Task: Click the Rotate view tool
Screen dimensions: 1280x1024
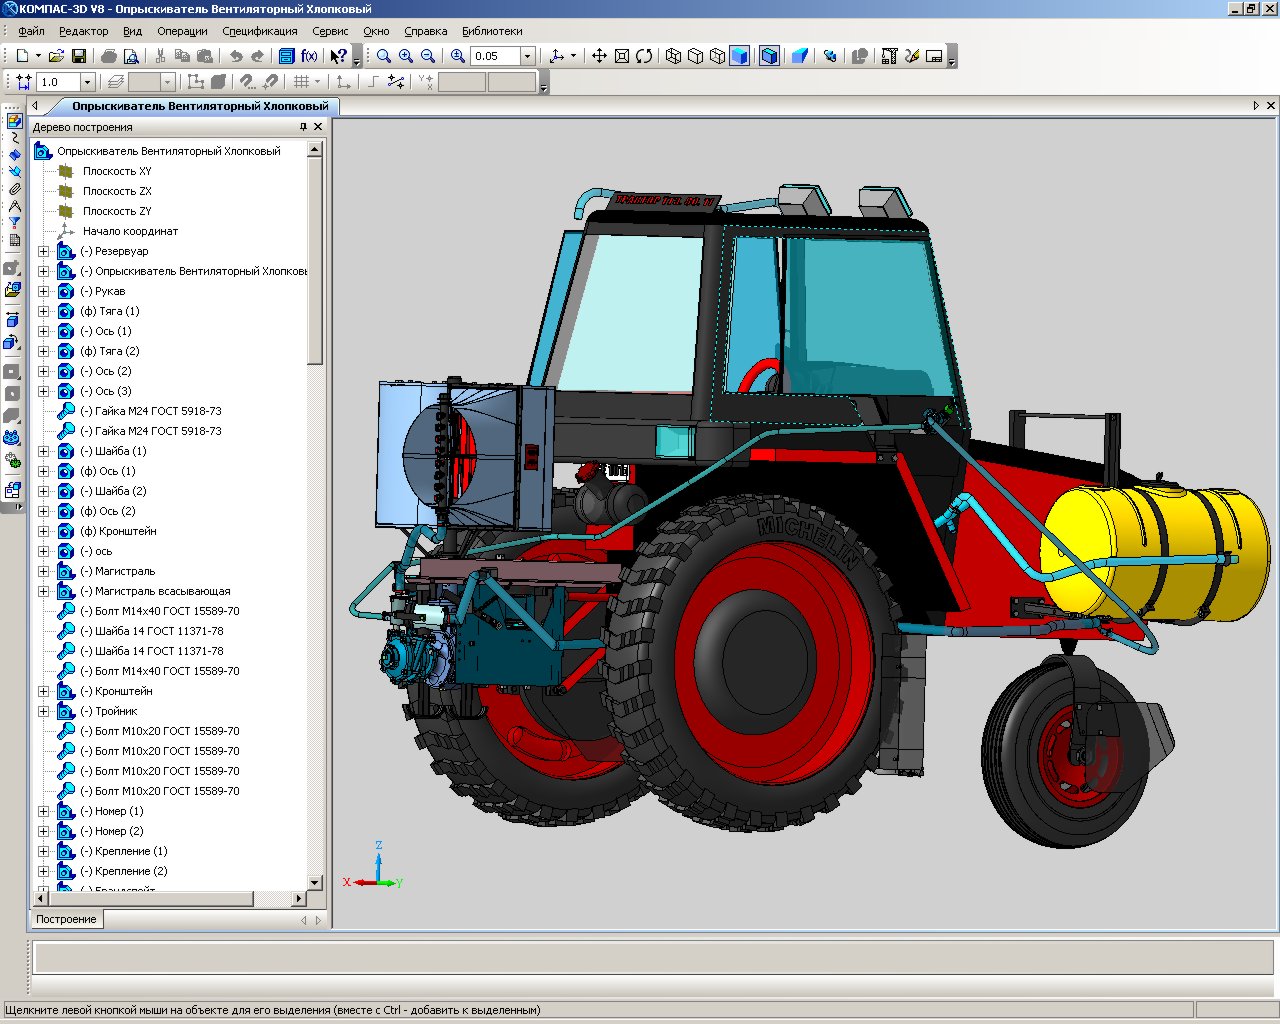Action: click(644, 56)
